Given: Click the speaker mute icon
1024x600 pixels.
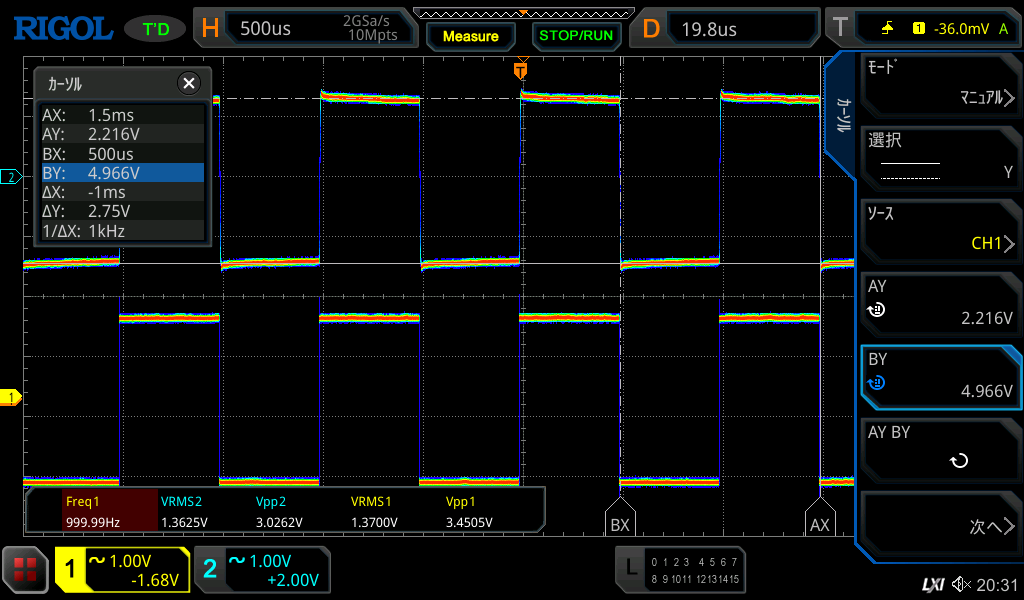Looking at the screenshot, I should click(961, 584).
